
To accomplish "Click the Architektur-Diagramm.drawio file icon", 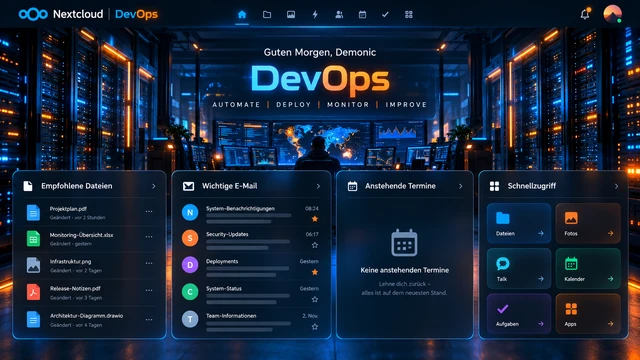I will pyautogui.click(x=33, y=320).
